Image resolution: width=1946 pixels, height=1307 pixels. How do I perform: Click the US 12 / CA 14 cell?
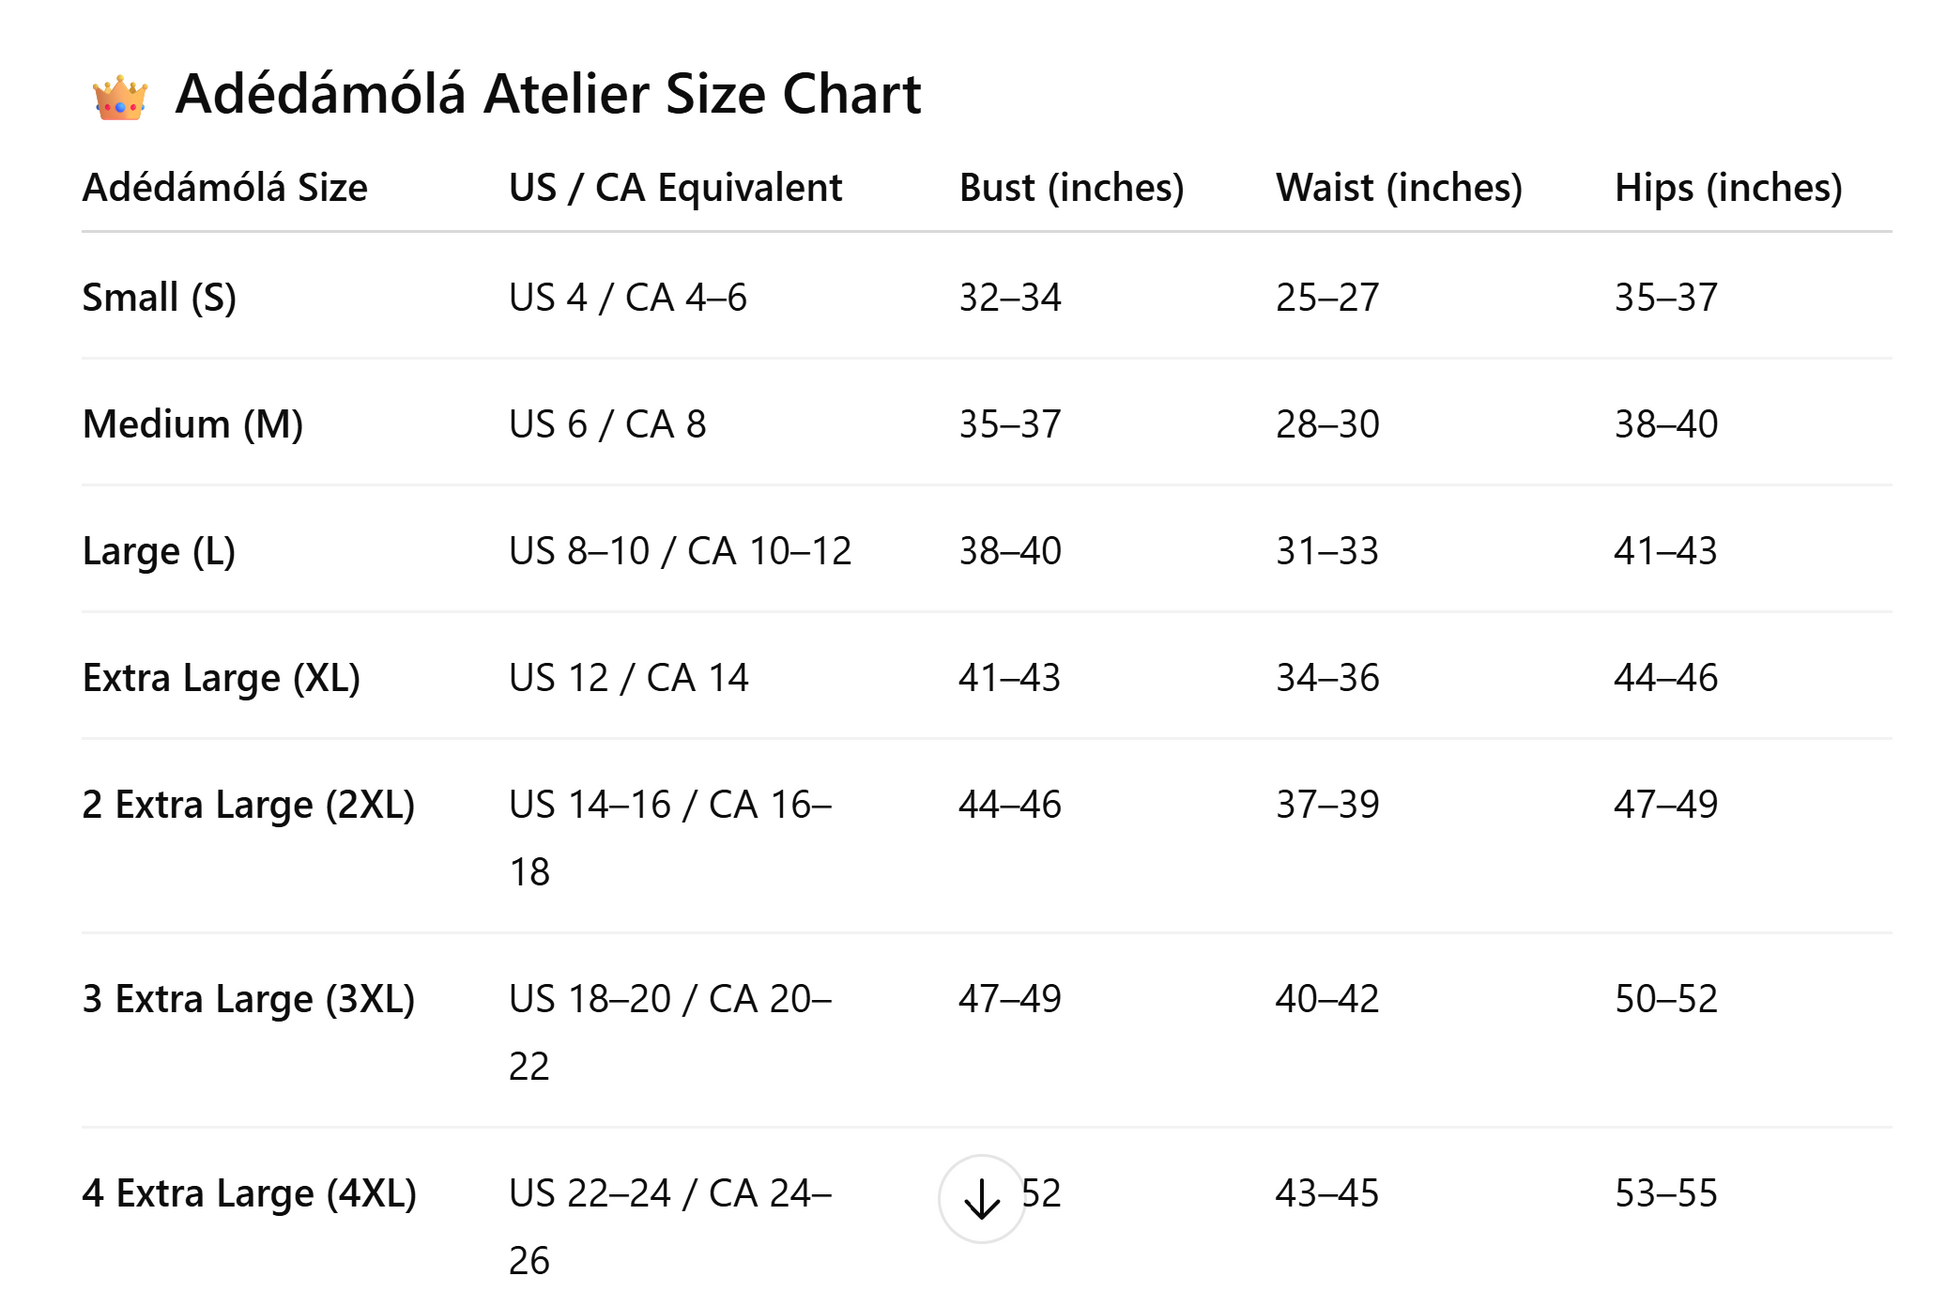coord(628,678)
